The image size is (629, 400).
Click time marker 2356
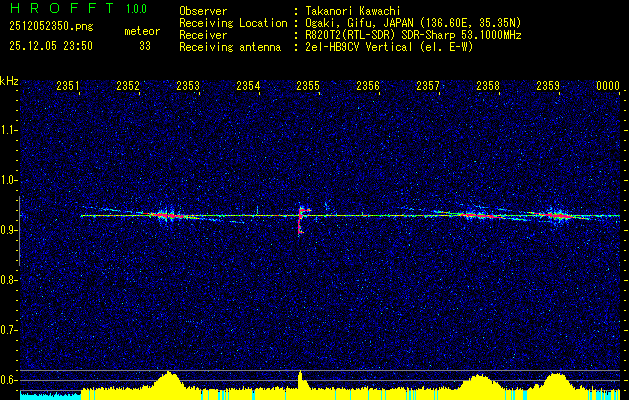point(368,86)
